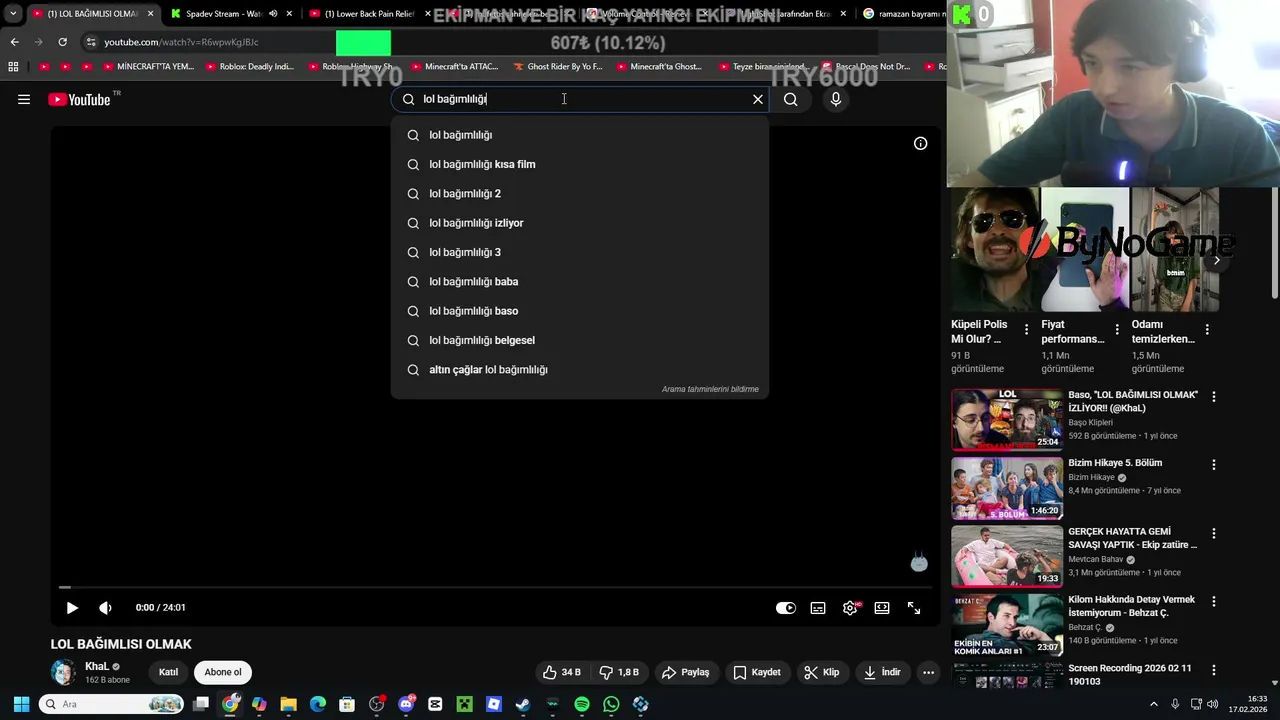This screenshot has height=720, width=1280.
Task: Switch to theater mode
Action: (x=882, y=608)
